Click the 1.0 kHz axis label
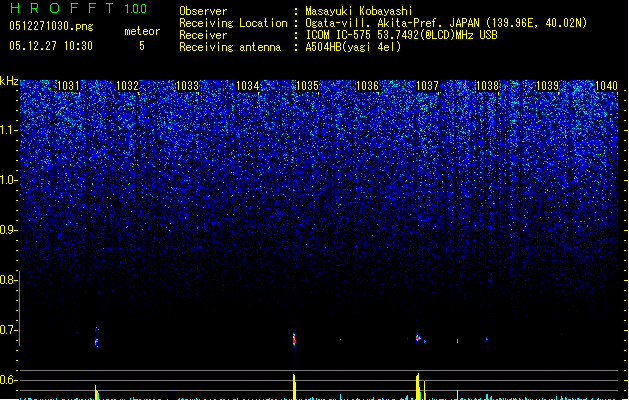The image size is (629, 400). coord(8,180)
